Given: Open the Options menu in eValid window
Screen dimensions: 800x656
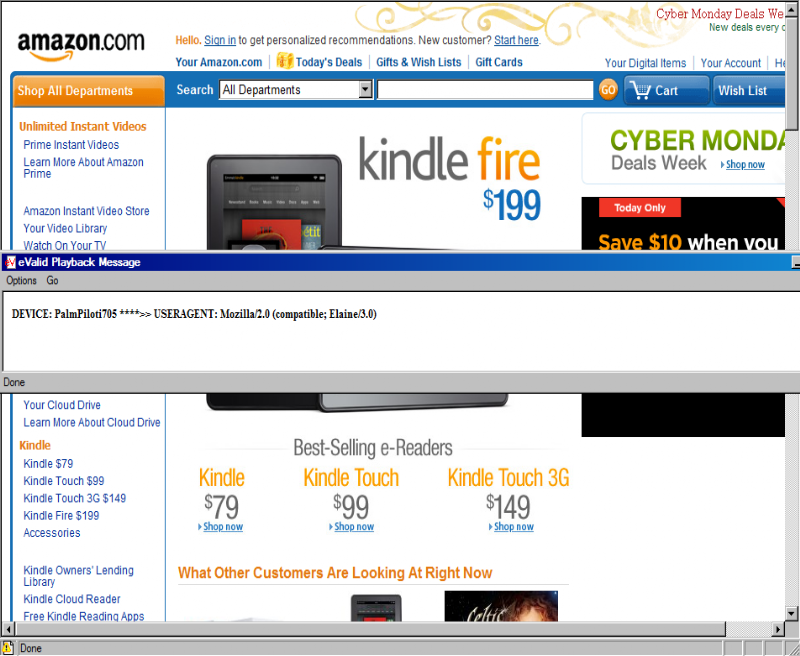Looking at the screenshot, I should (x=21, y=281).
